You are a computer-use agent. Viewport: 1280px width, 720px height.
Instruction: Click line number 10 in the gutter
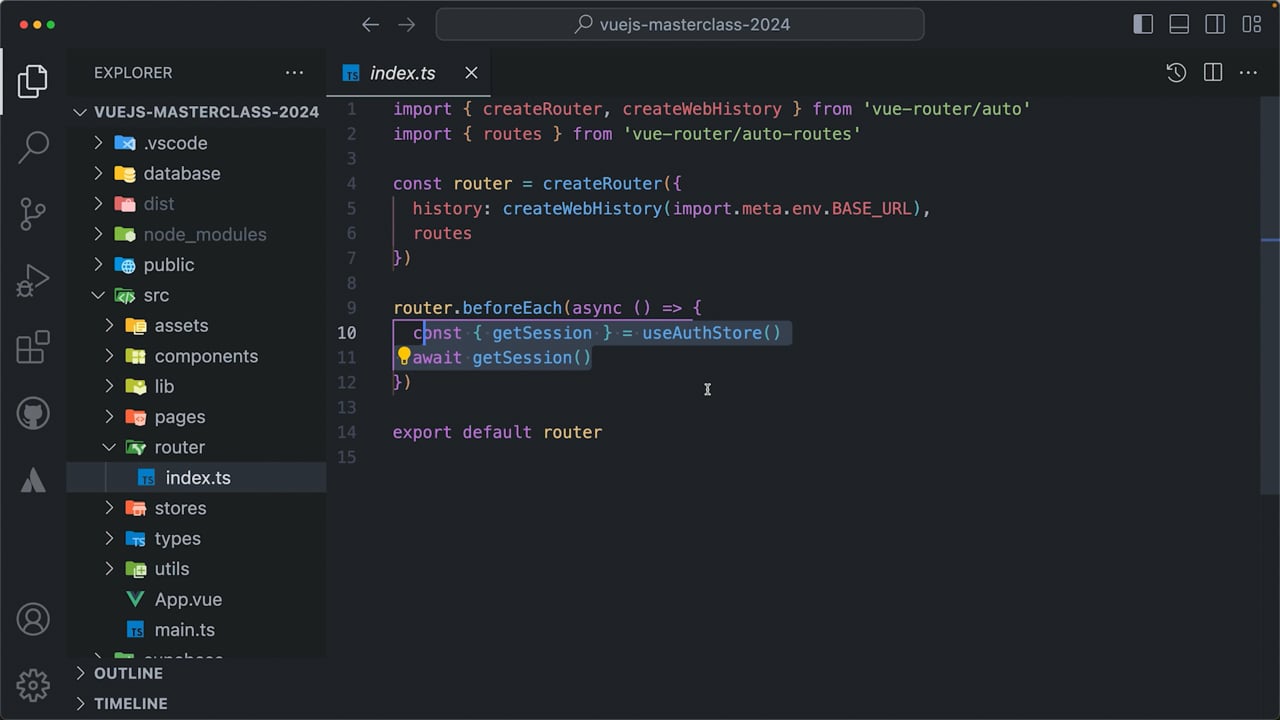point(346,333)
